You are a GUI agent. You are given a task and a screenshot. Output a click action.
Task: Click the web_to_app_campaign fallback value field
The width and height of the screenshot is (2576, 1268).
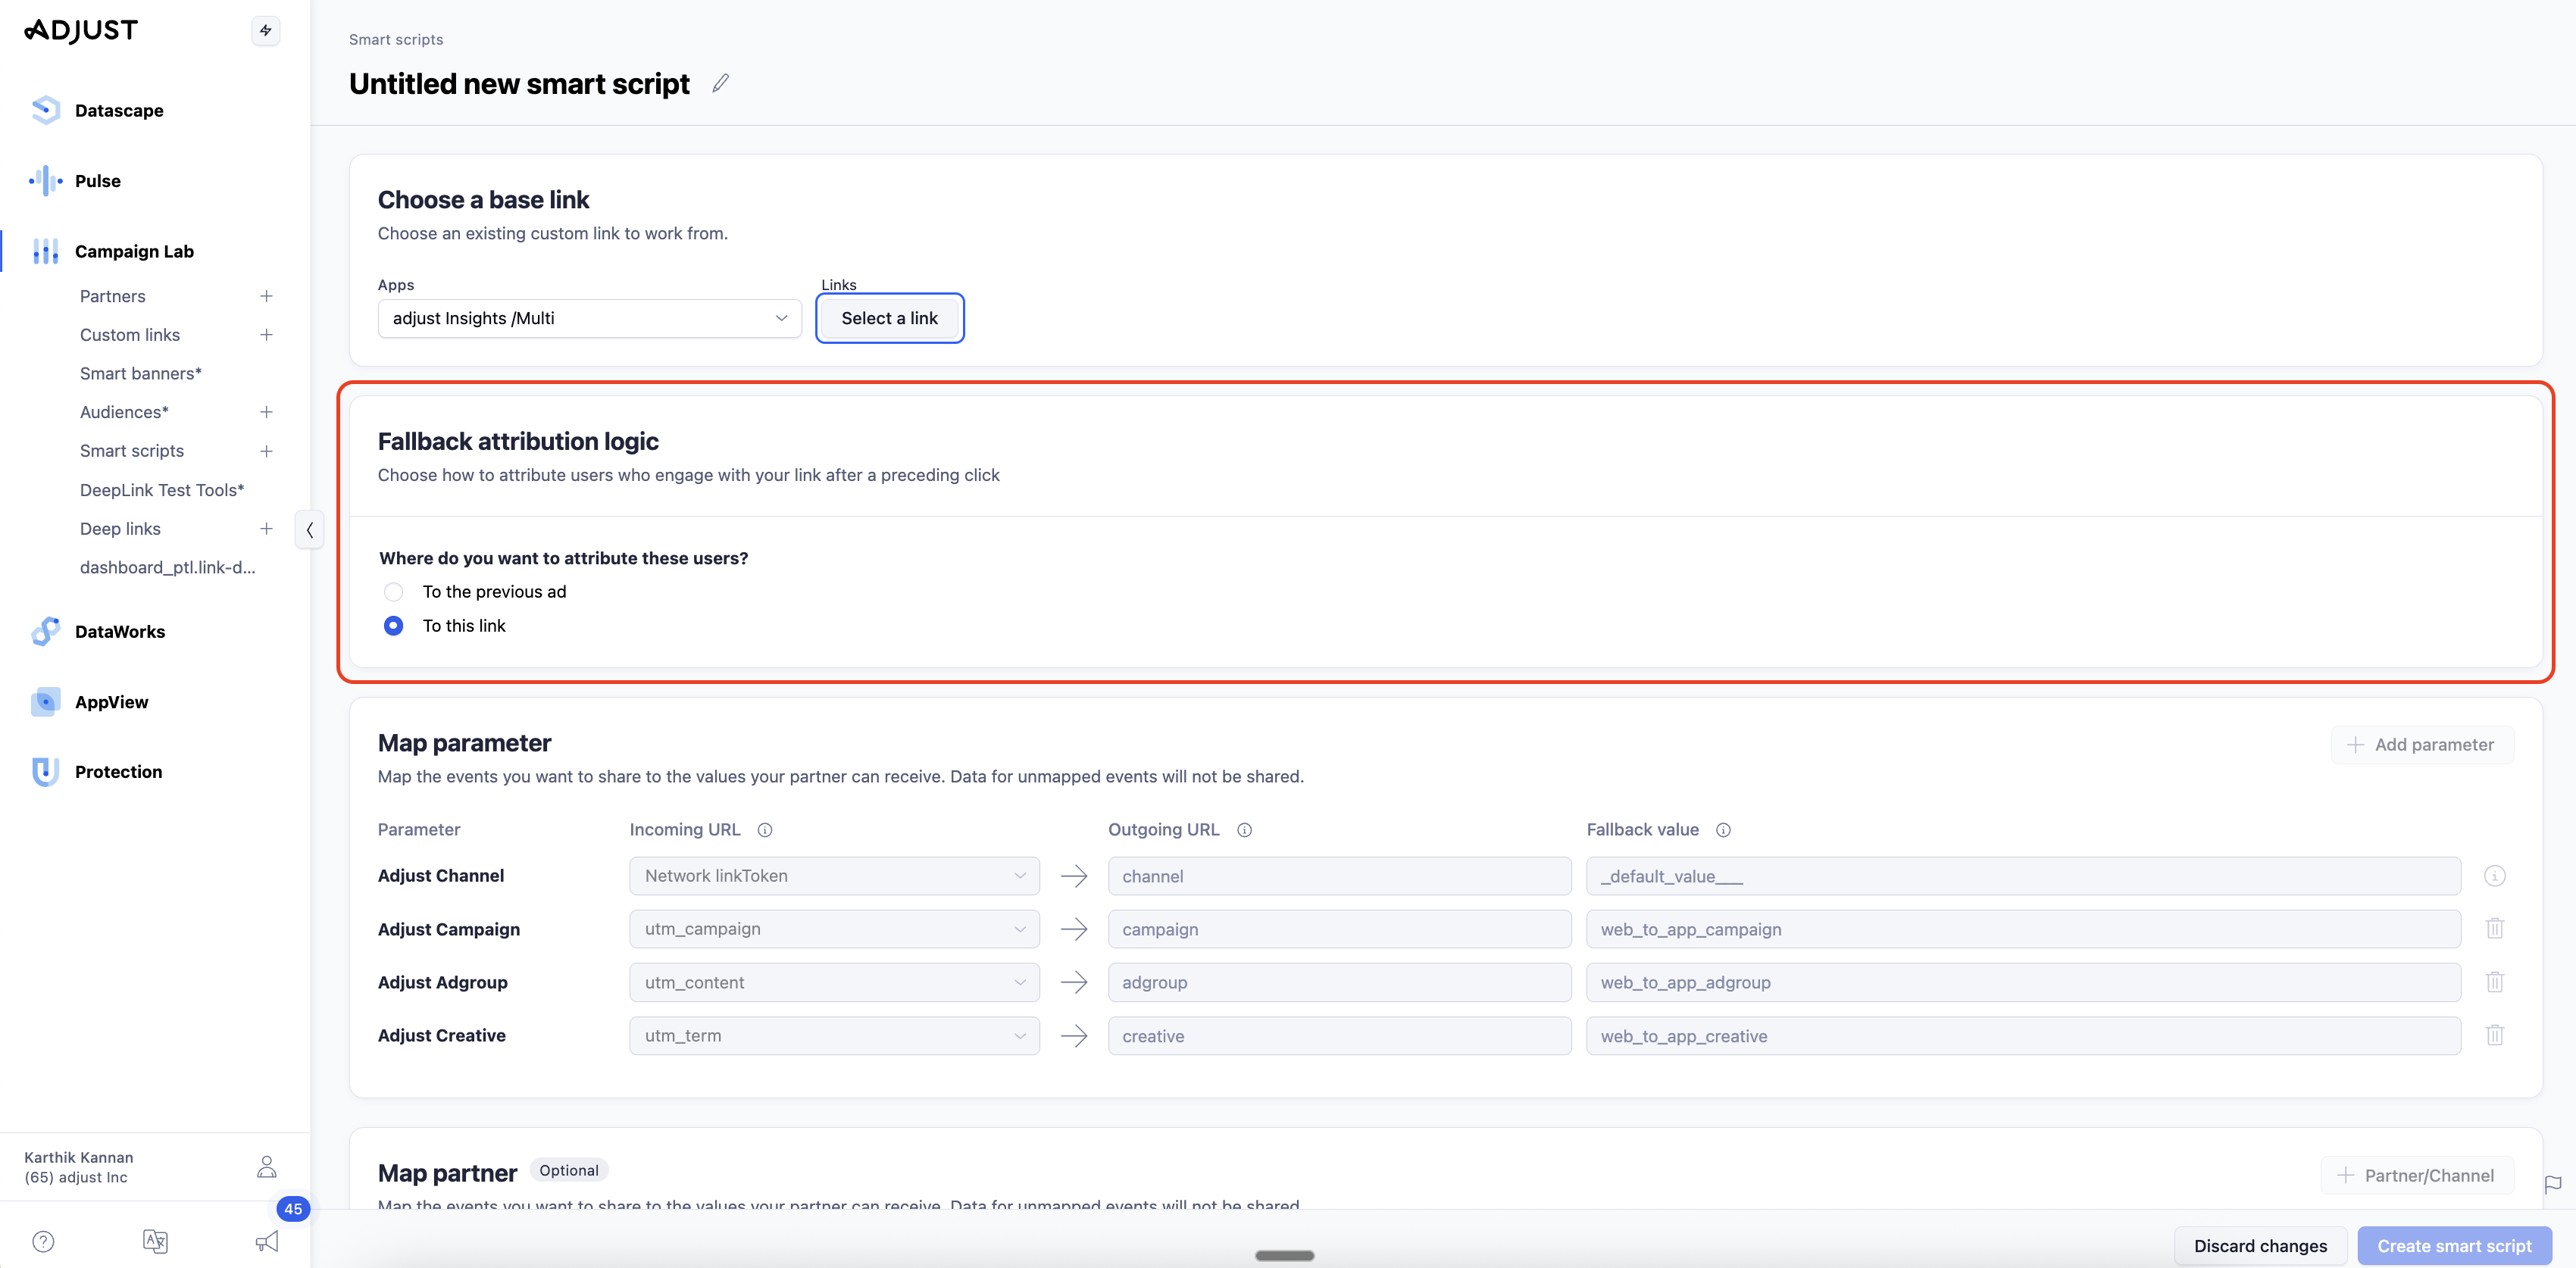coord(2022,929)
